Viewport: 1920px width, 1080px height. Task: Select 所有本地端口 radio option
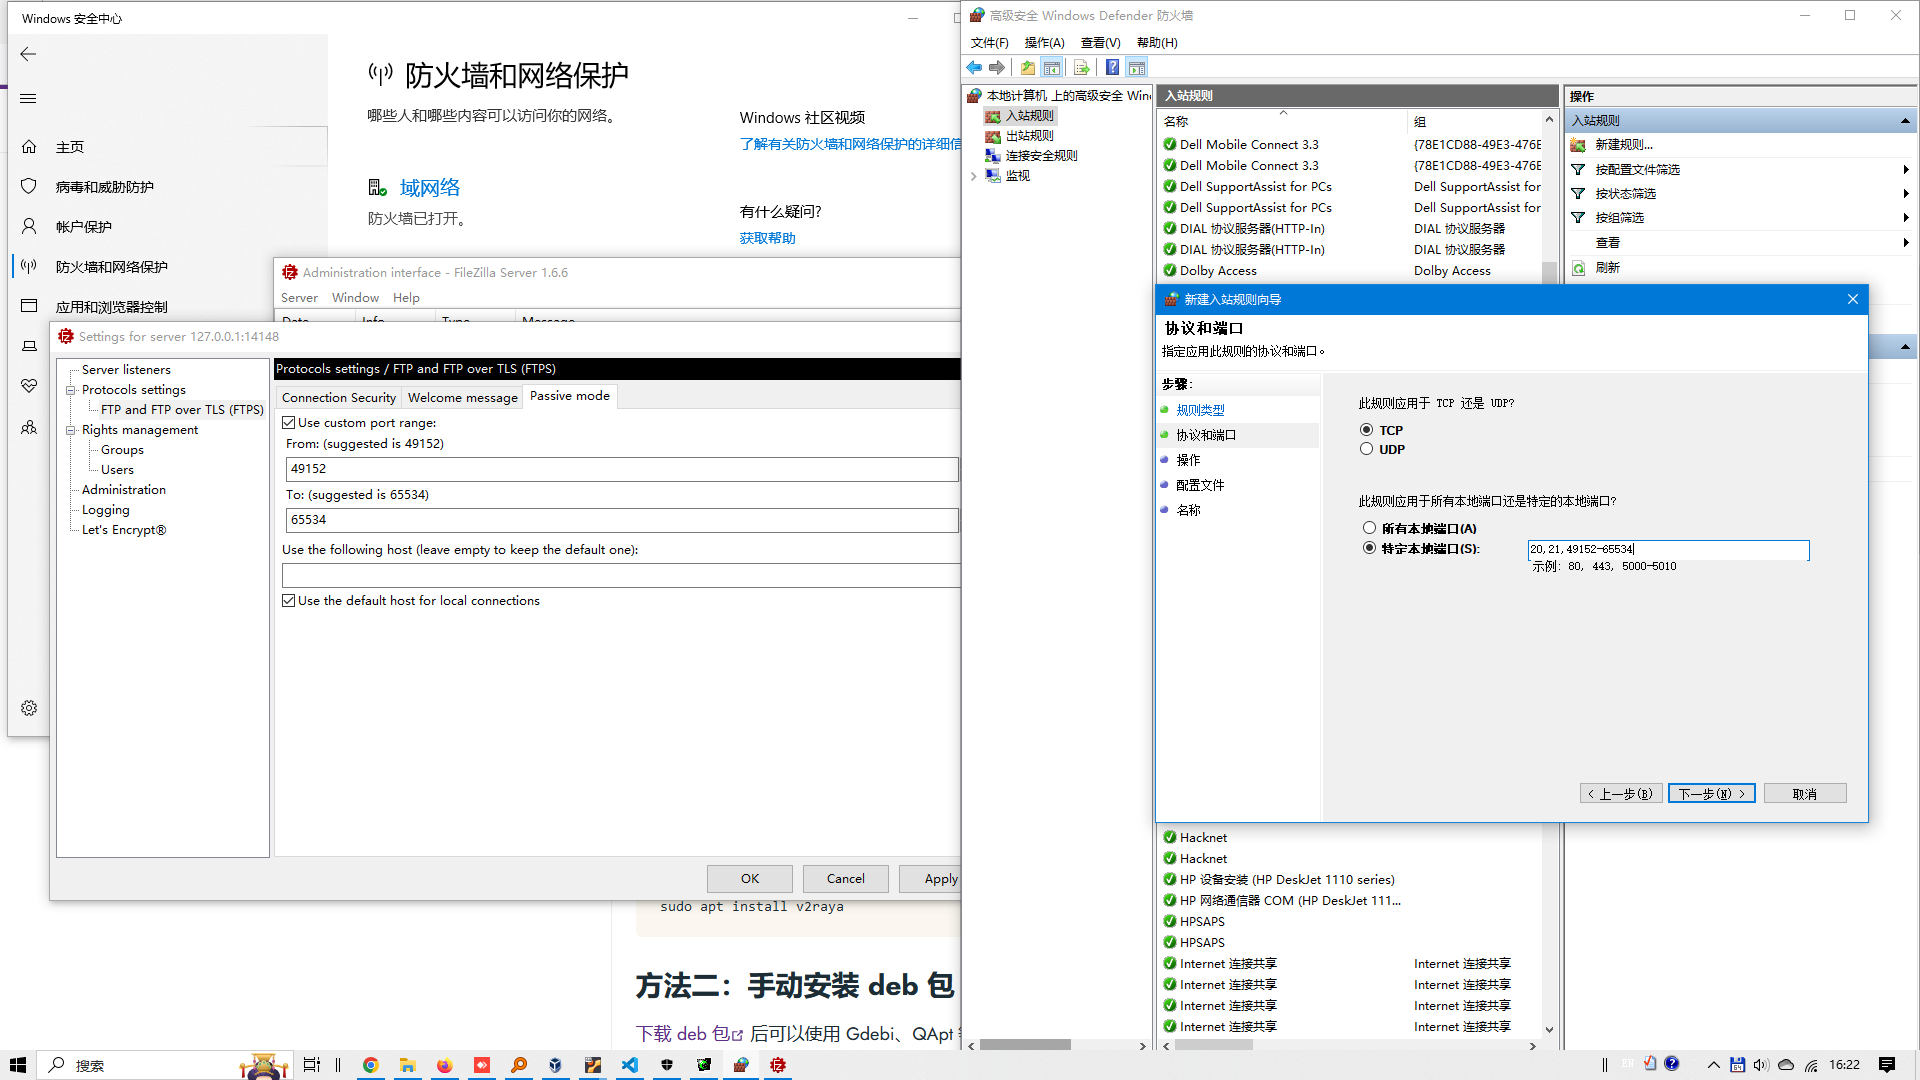[x=1369, y=527]
